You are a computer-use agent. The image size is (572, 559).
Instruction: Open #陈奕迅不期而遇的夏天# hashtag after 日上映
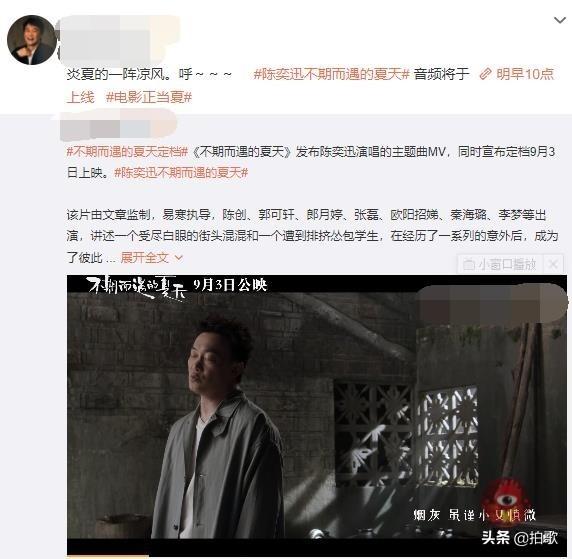point(181,172)
